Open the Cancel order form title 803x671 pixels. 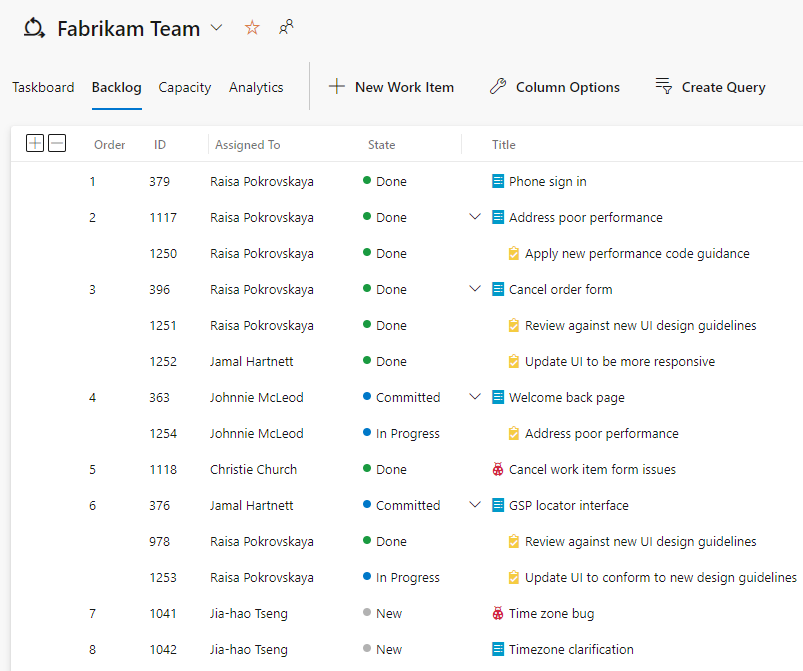(x=561, y=289)
